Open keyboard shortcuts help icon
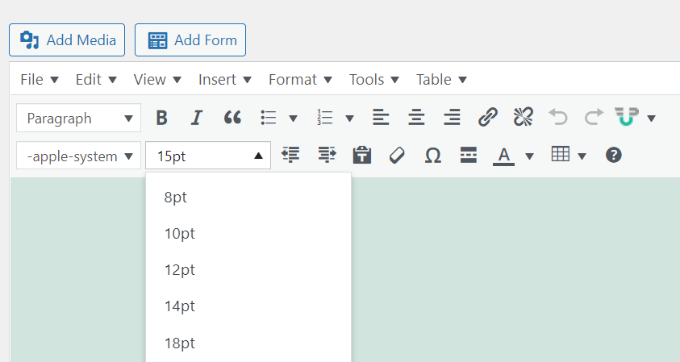The height and width of the screenshot is (362, 680). click(614, 155)
